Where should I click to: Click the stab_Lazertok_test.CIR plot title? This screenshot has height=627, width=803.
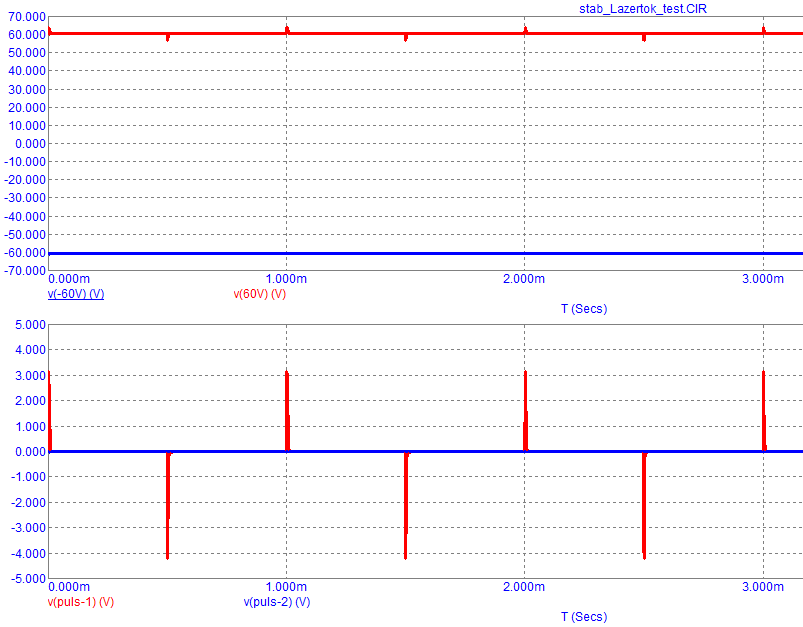point(643,9)
